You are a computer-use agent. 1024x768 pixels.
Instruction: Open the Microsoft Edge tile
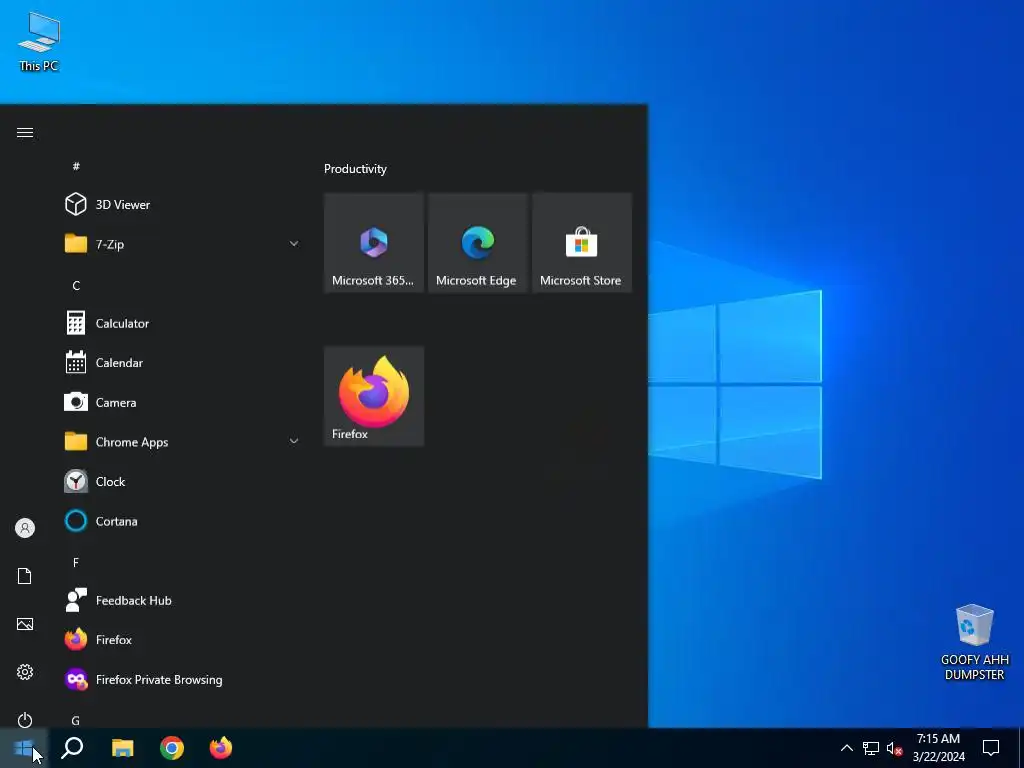(x=478, y=243)
